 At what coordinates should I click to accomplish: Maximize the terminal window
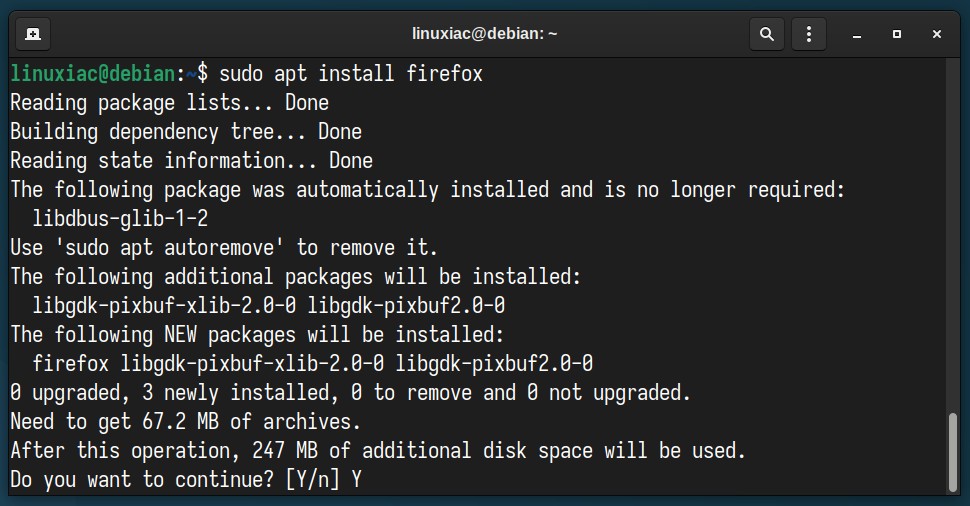[896, 34]
